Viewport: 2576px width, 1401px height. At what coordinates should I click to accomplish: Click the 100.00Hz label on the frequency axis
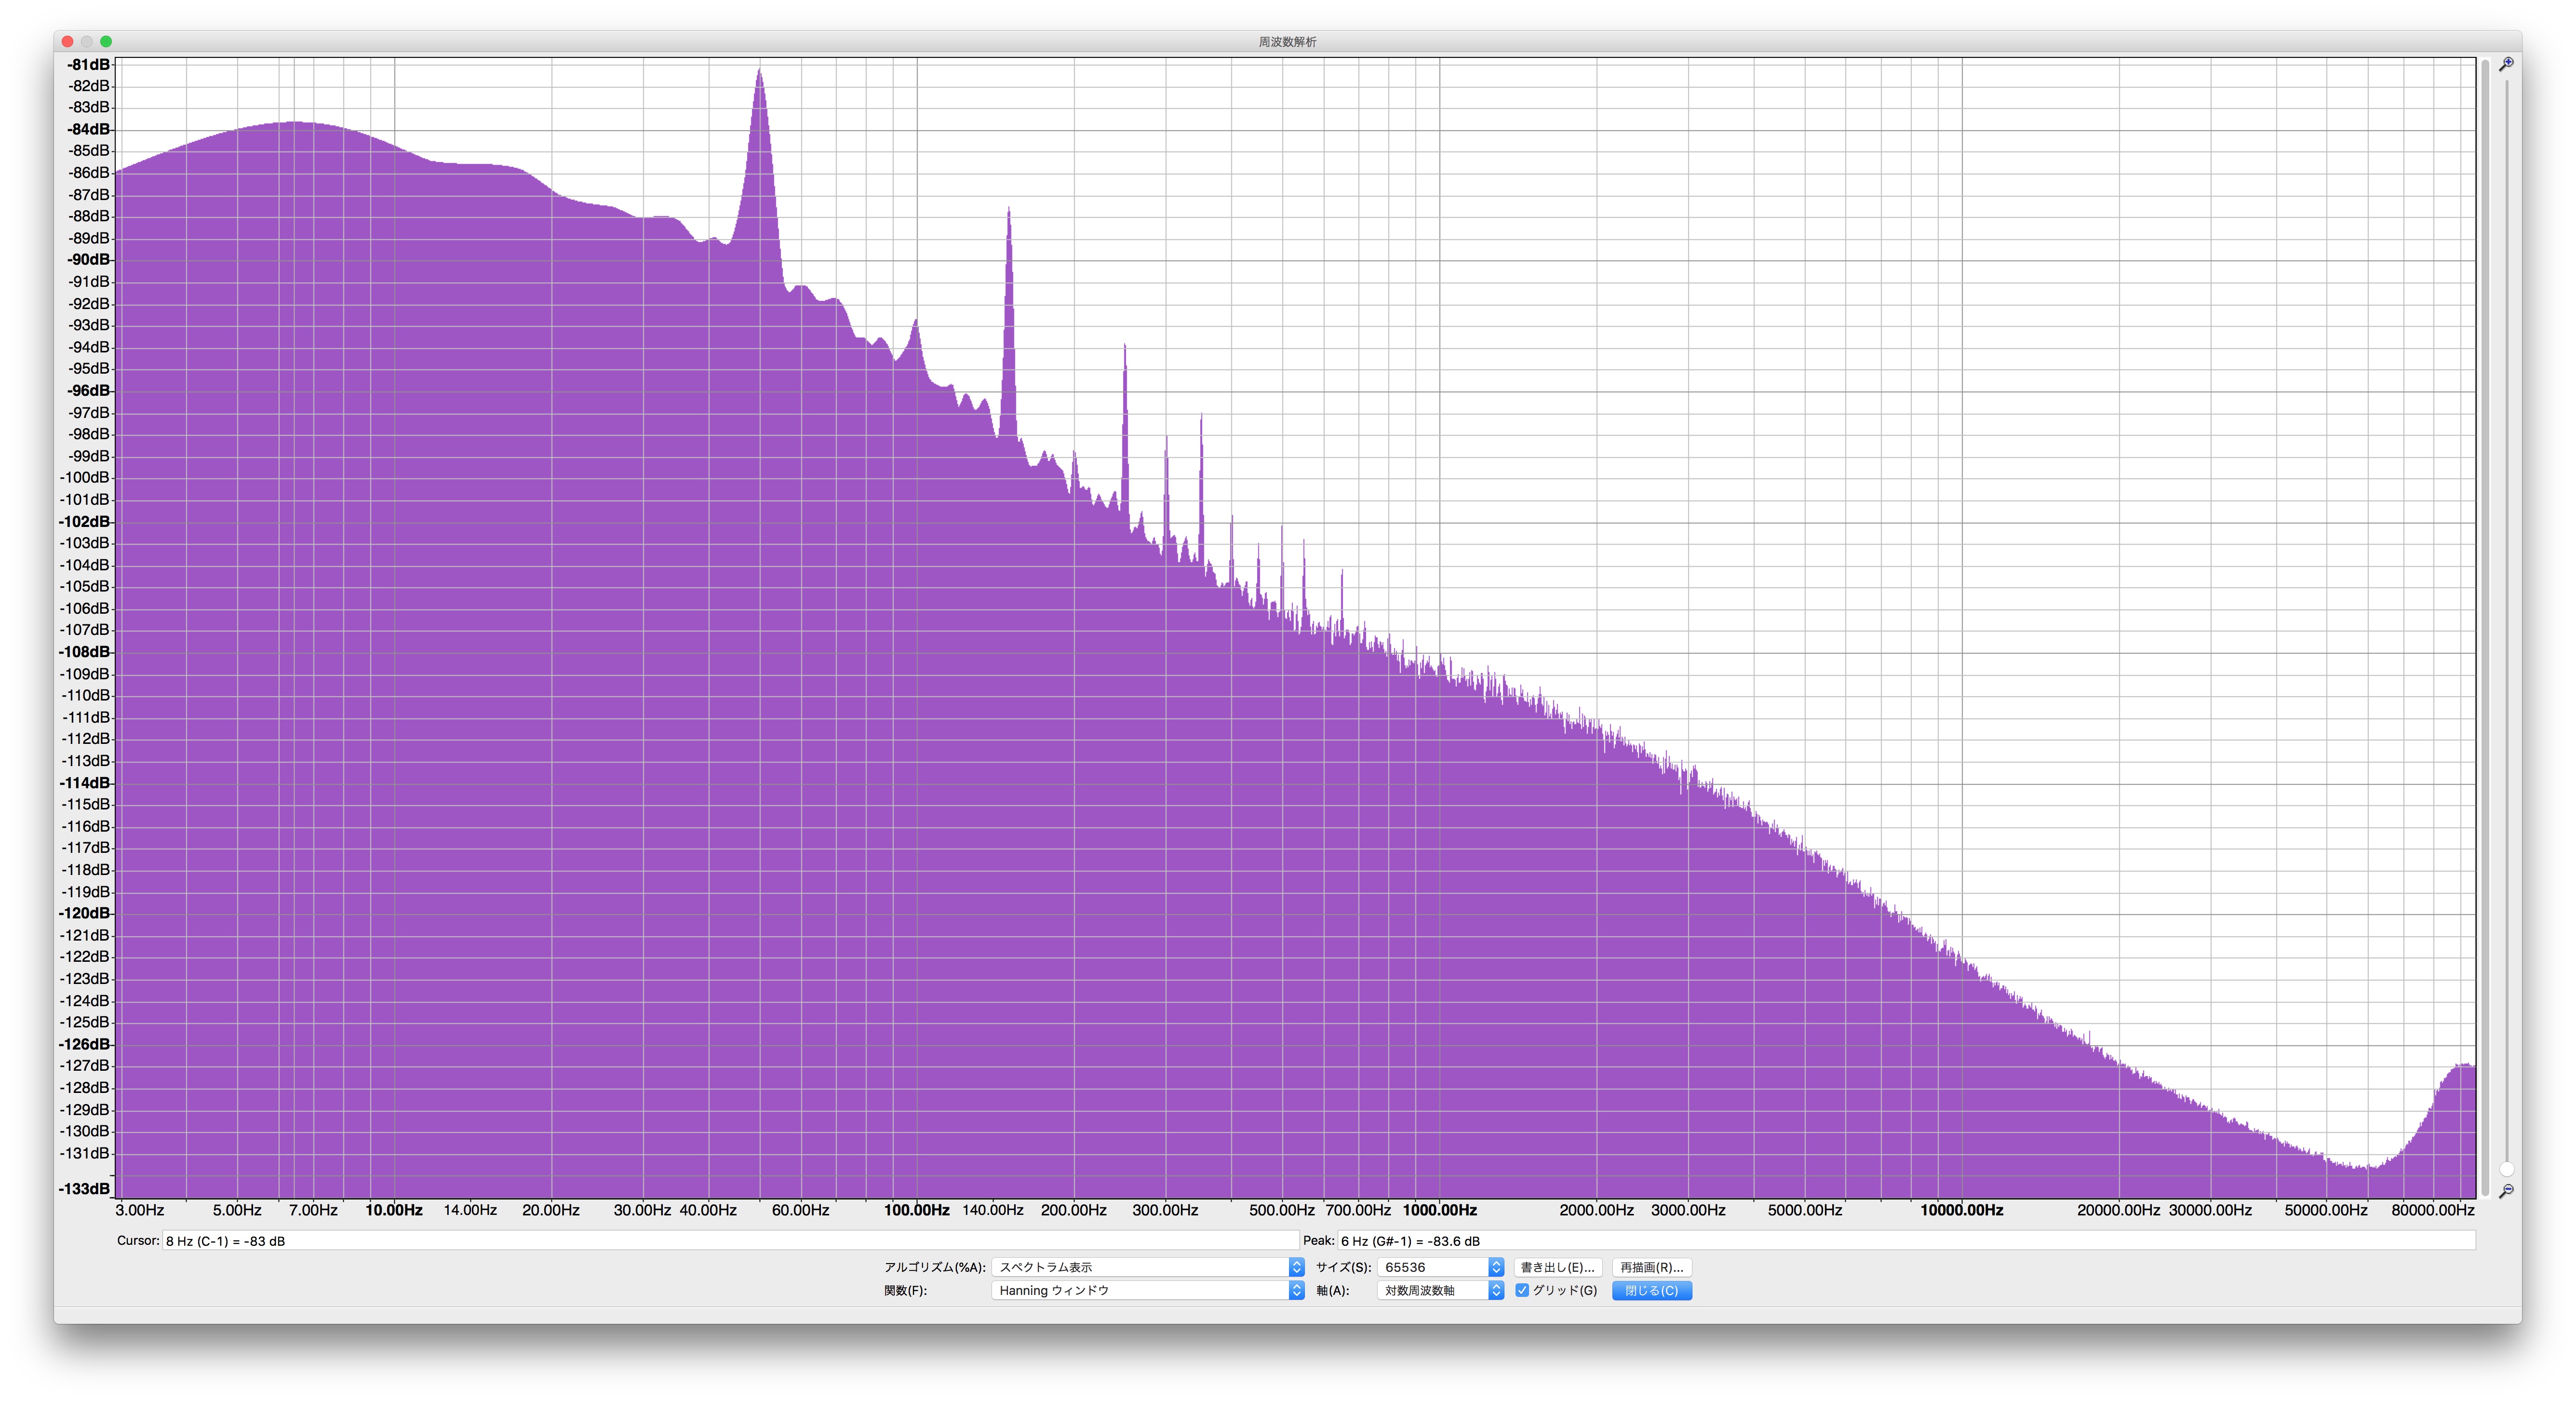click(x=917, y=1210)
